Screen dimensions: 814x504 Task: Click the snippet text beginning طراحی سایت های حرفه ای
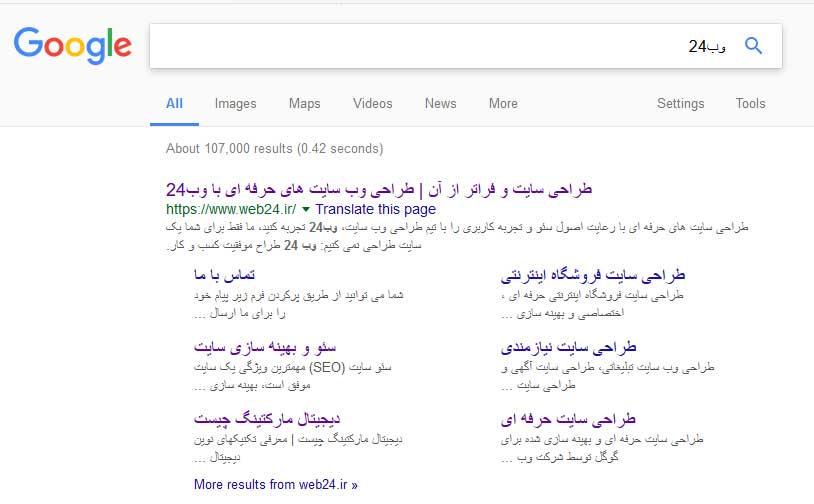click(x=457, y=236)
